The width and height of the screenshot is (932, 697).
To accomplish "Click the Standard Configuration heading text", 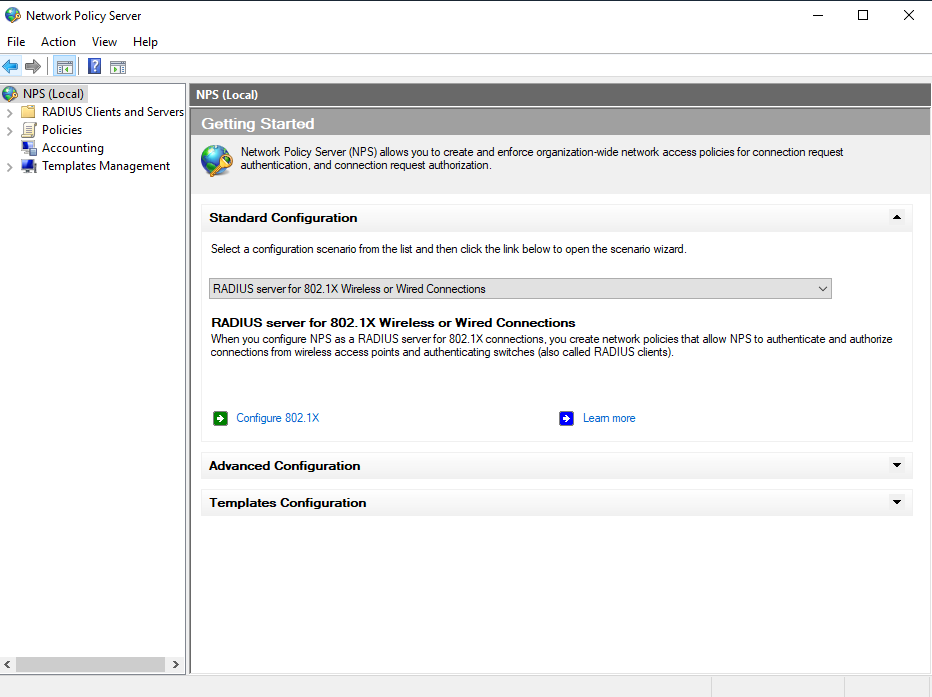I will pos(283,218).
